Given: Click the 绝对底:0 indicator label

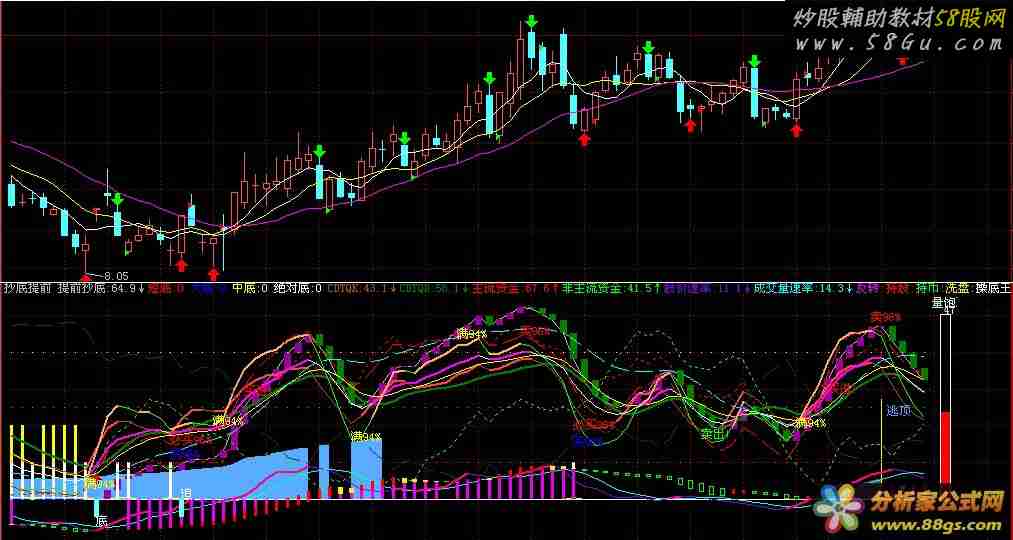Looking at the screenshot, I should (298, 288).
